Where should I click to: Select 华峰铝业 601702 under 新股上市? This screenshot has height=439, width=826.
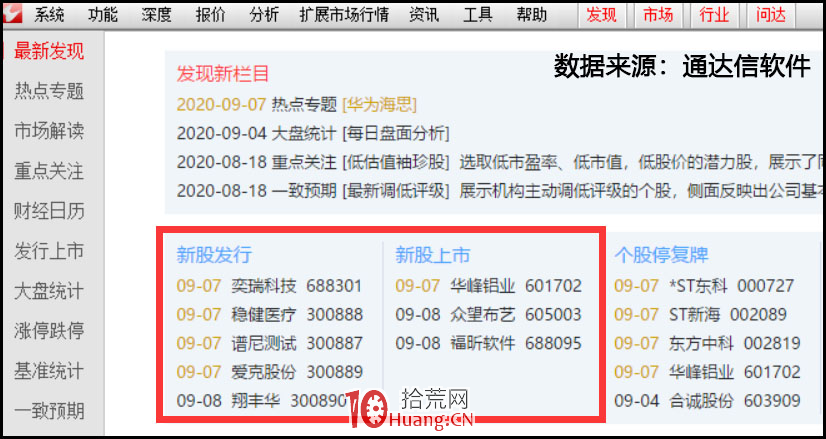pos(488,286)
